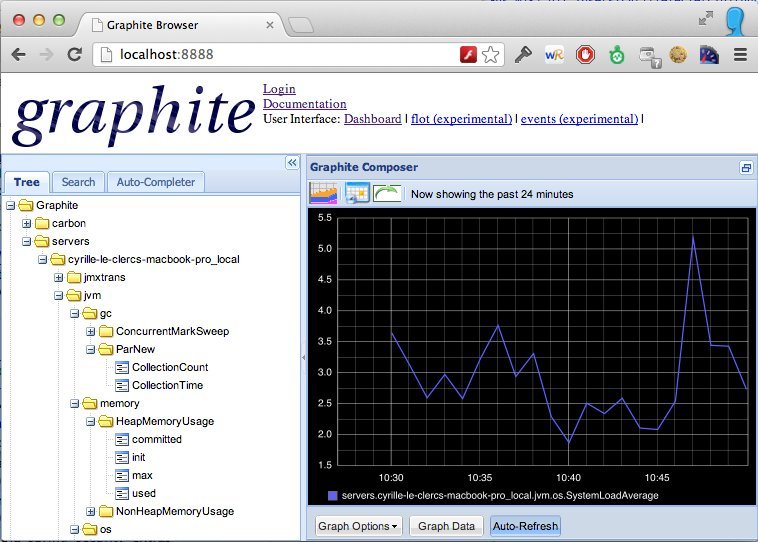Close the Graphite Browser tab
The image size is (758, 542).
click(x=270, y=25)
